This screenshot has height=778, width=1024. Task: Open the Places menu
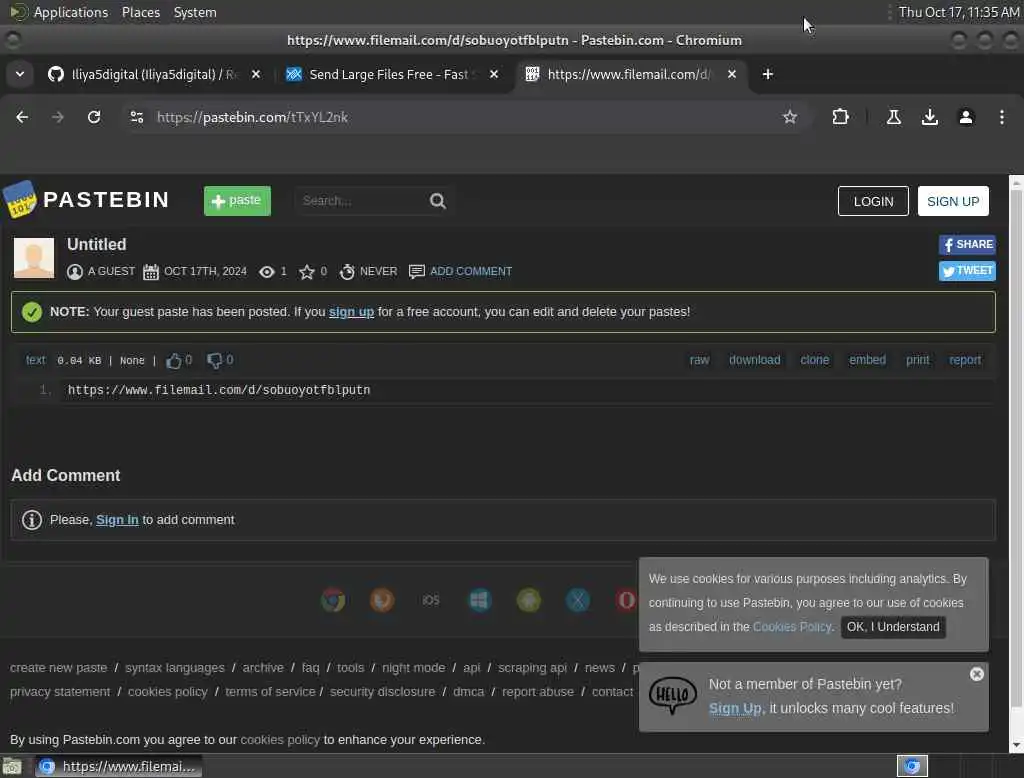click(x=141, y=12)
